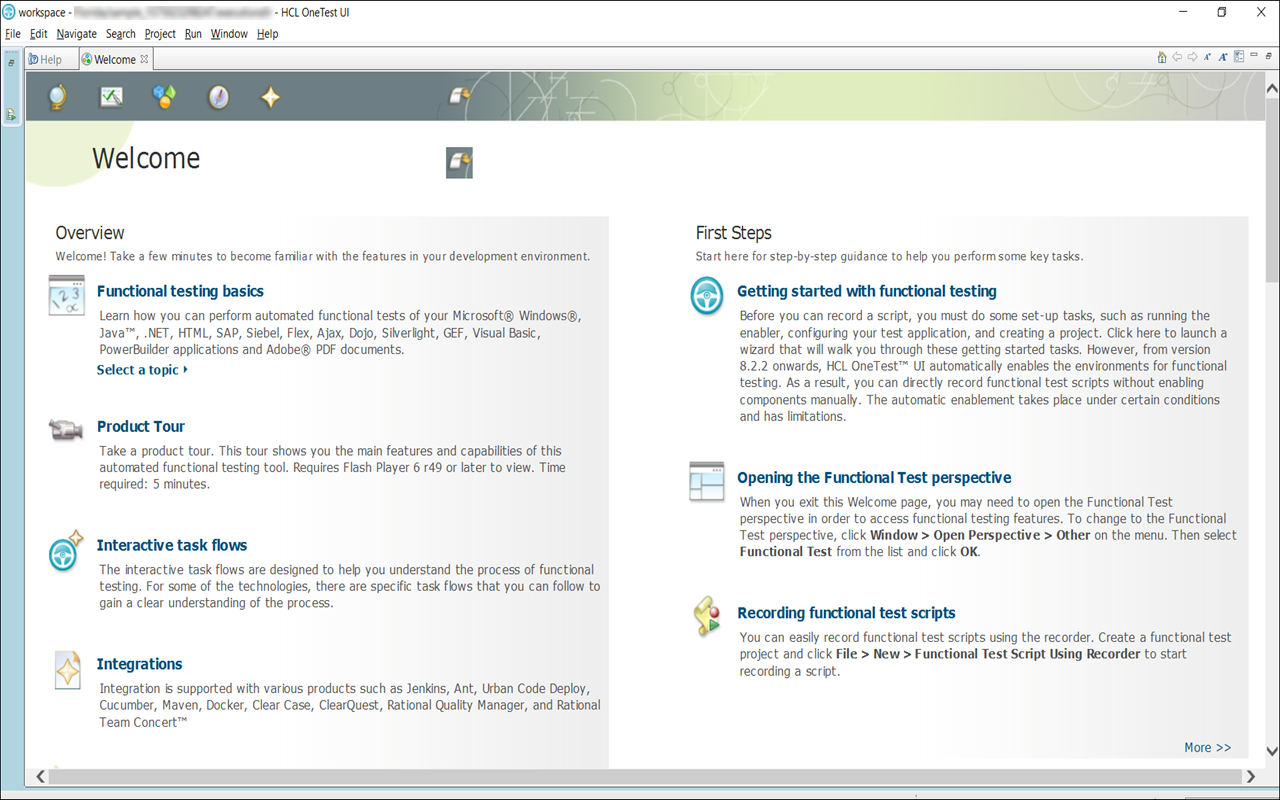
Task: Open 'Opening the Functional Test perspective' link
Action: [x=874, y=478]
